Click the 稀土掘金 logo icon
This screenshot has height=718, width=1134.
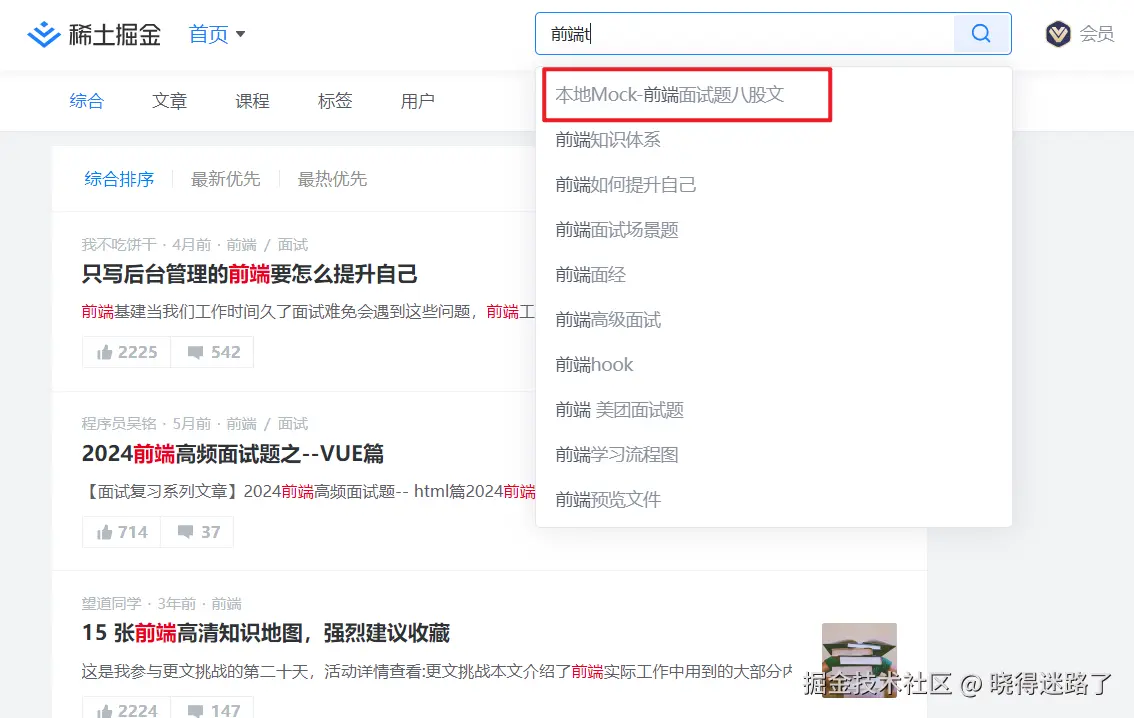pyautogui.click(x=43, y=34)
